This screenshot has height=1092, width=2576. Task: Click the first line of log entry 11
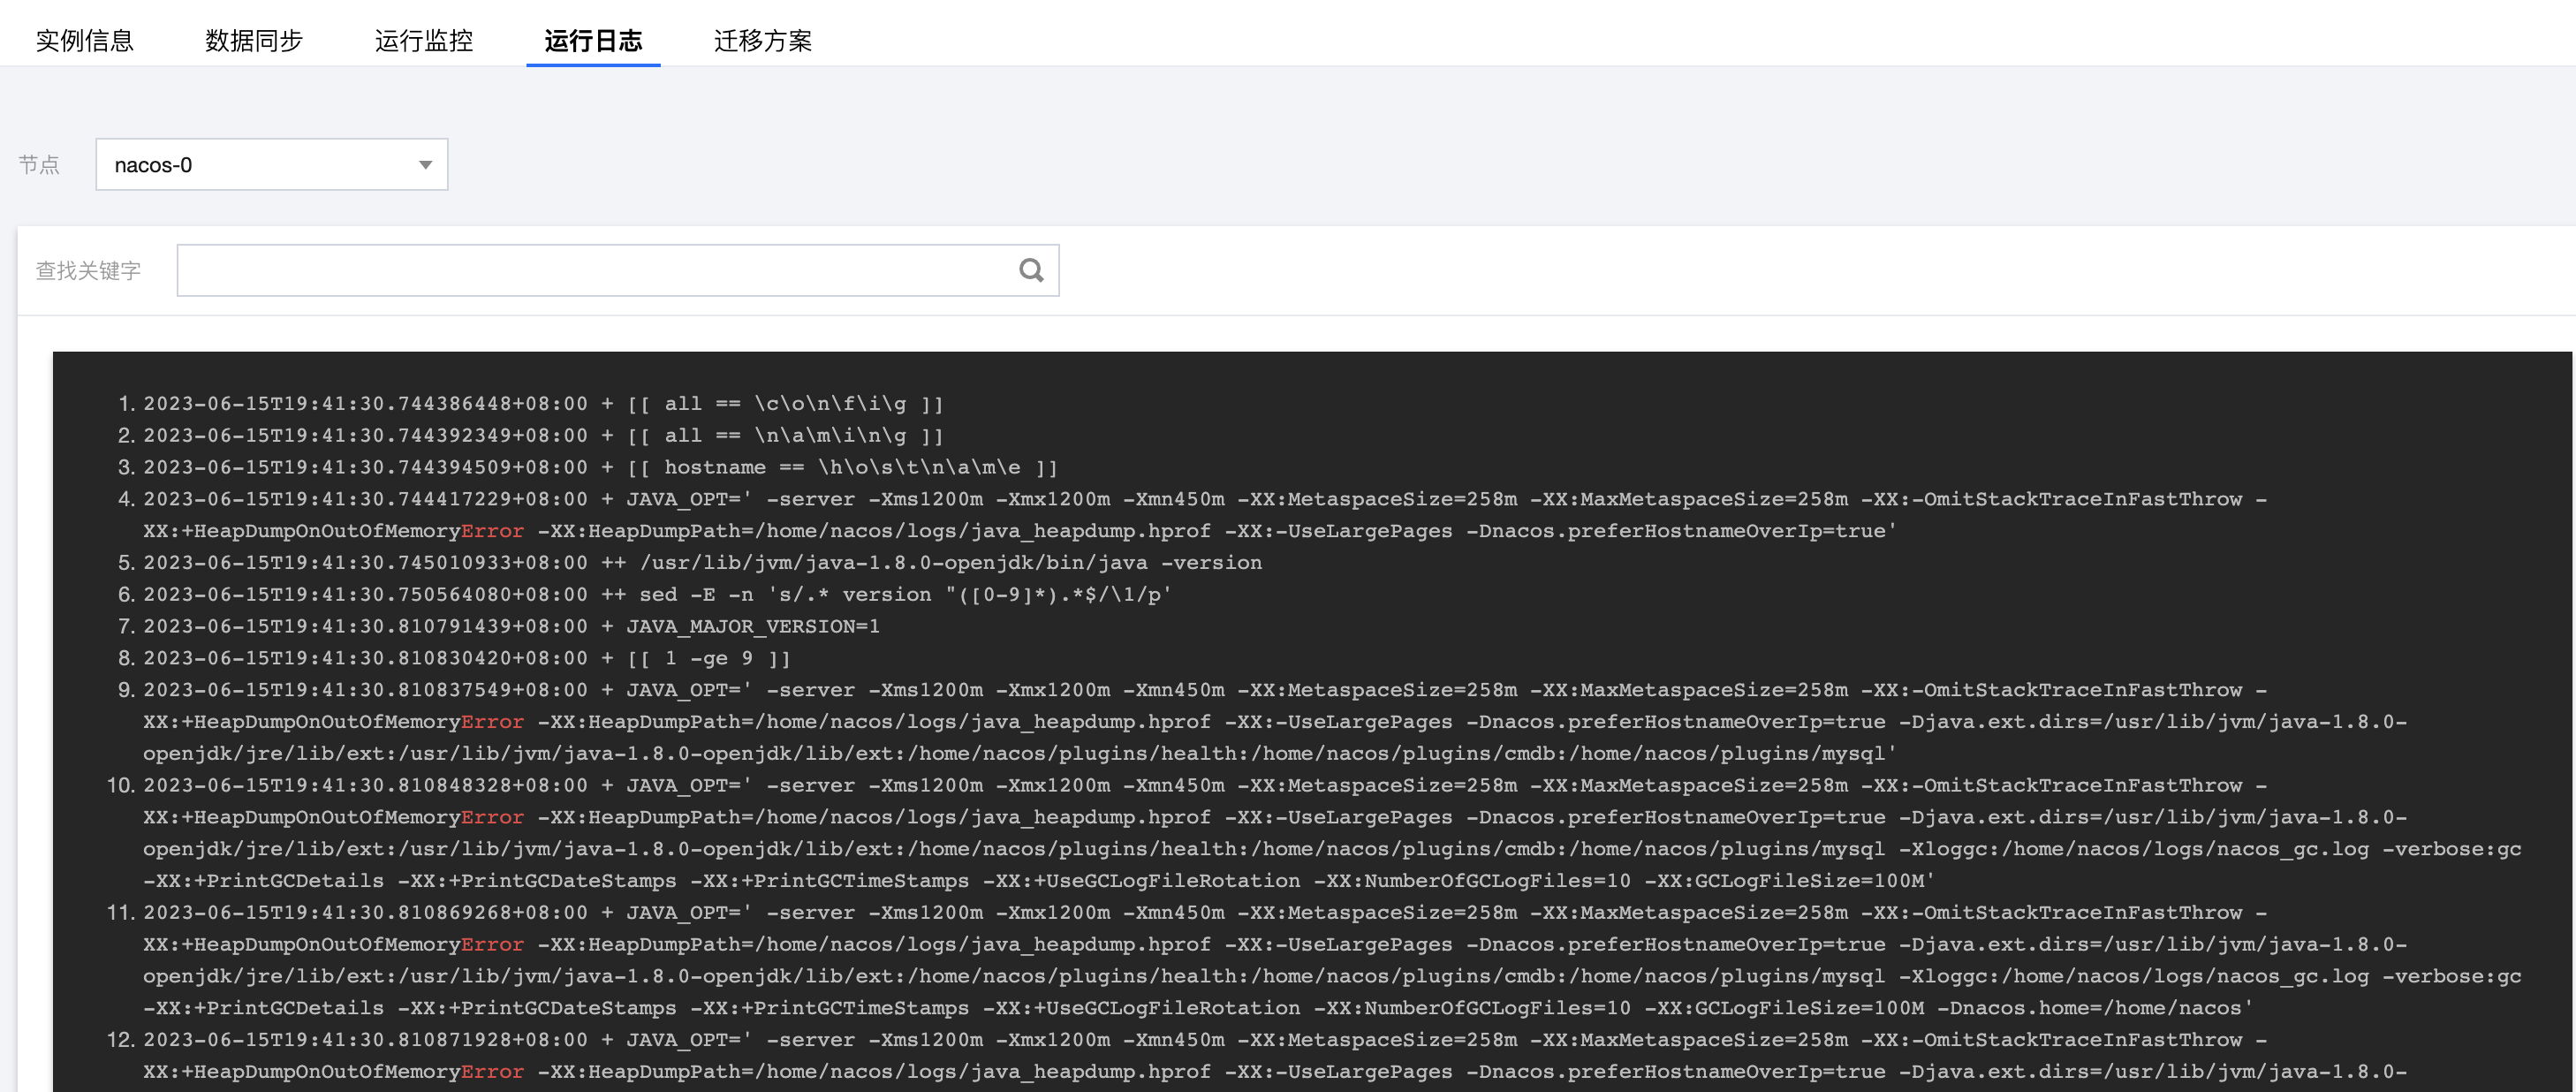(1205, 913)
